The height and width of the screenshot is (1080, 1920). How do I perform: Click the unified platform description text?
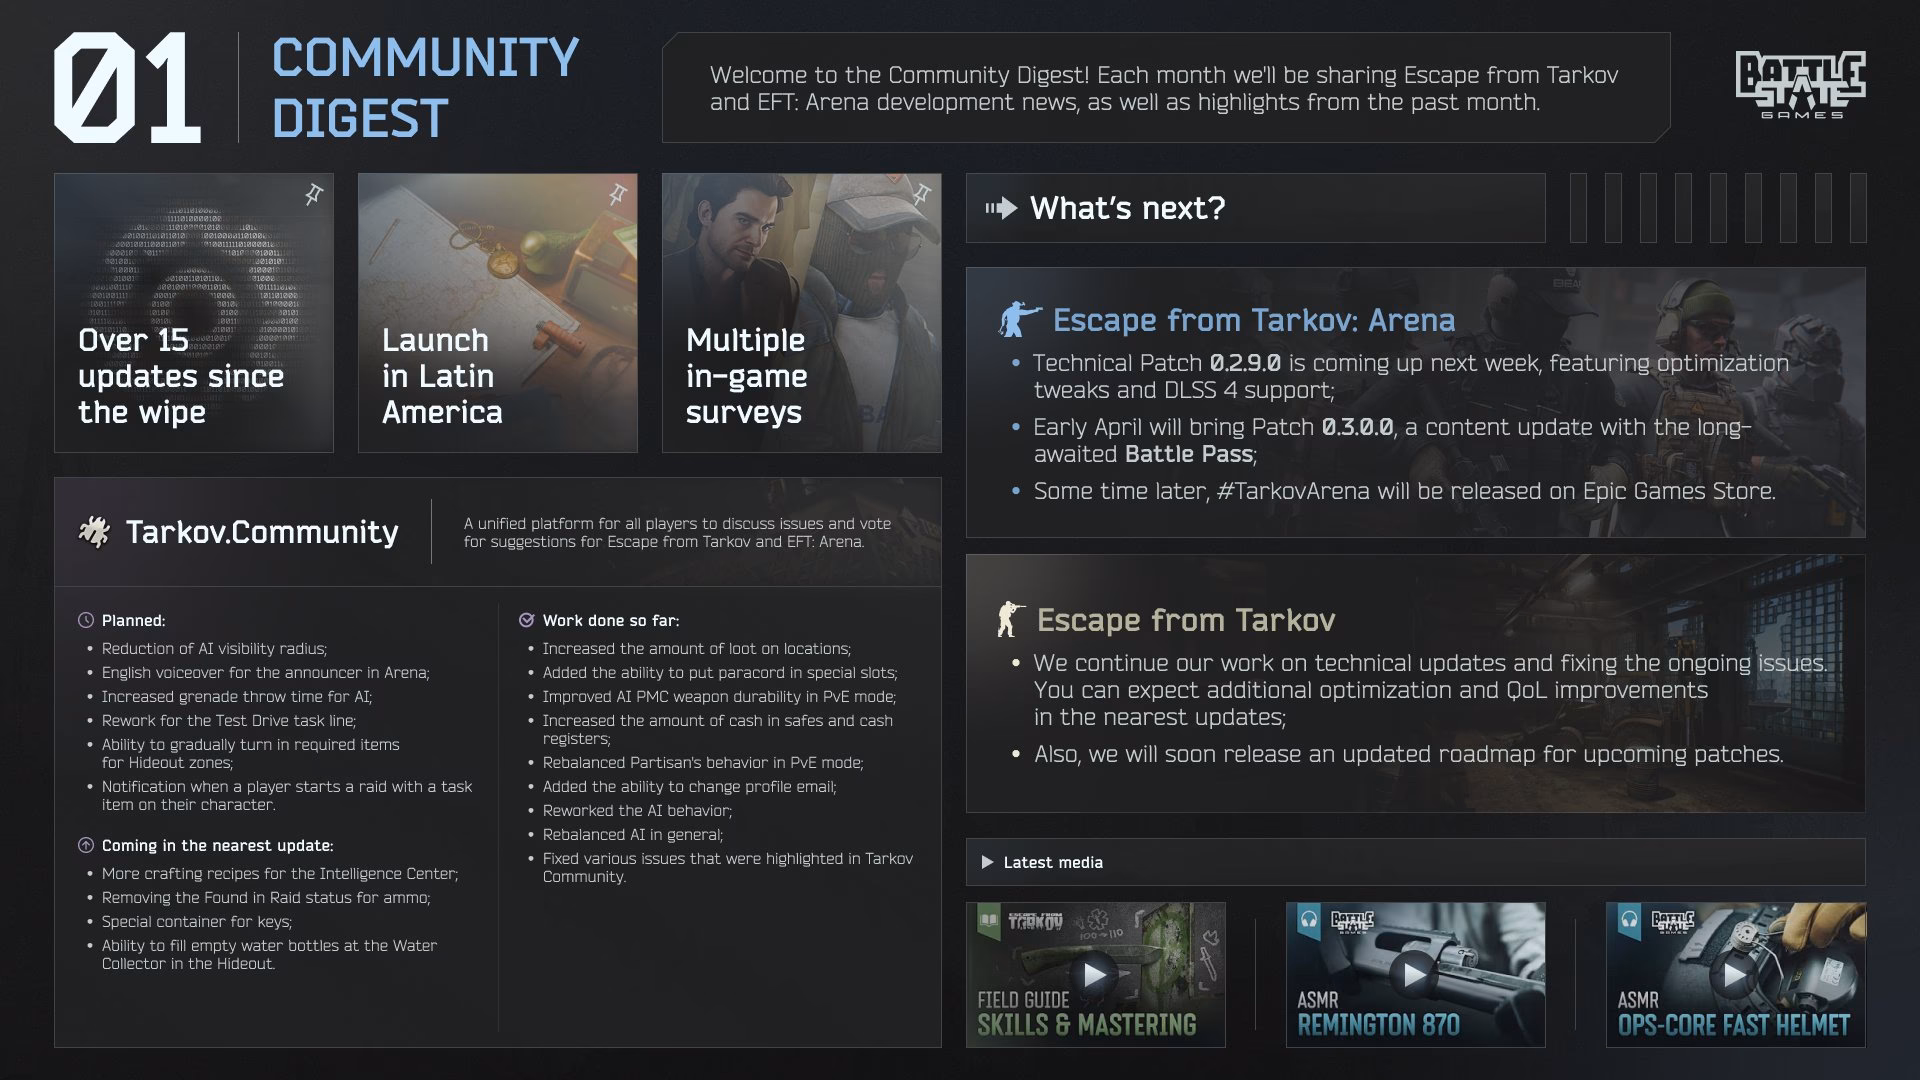677,532
